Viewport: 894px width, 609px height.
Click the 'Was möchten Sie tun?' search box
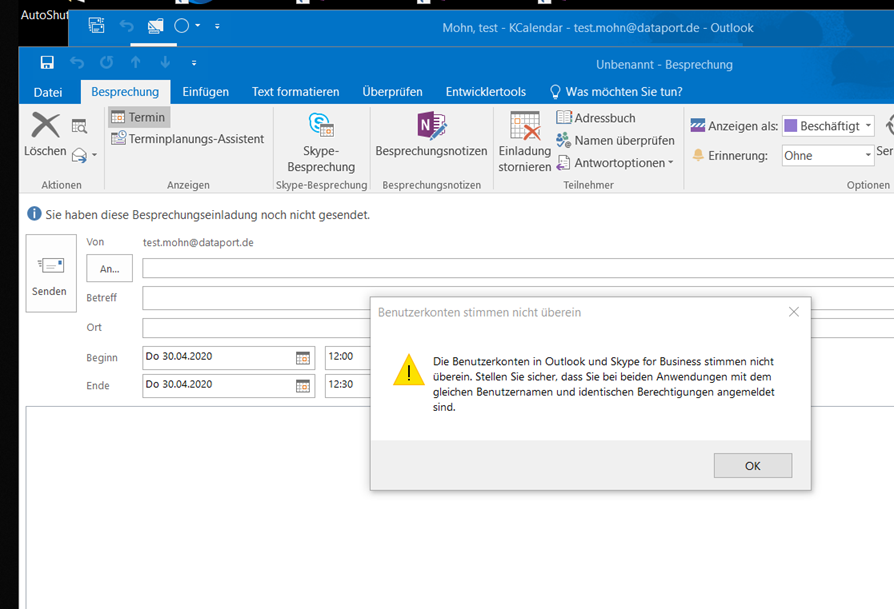pyautogui.click(x=616, y=92)
